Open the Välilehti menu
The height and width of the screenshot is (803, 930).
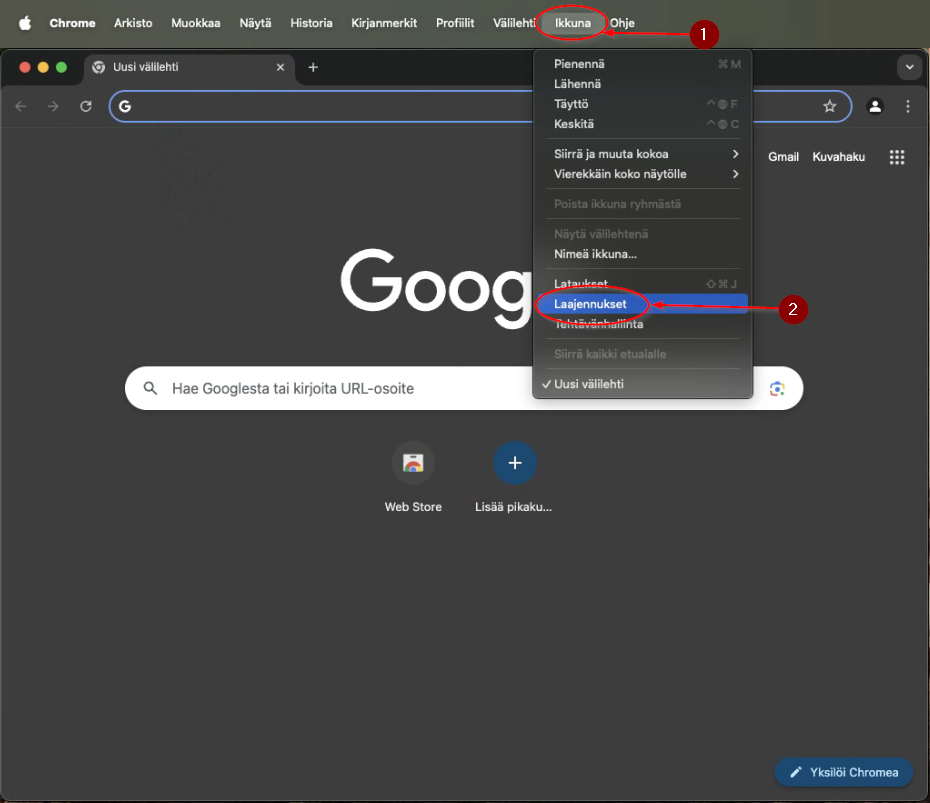[514, 23]
